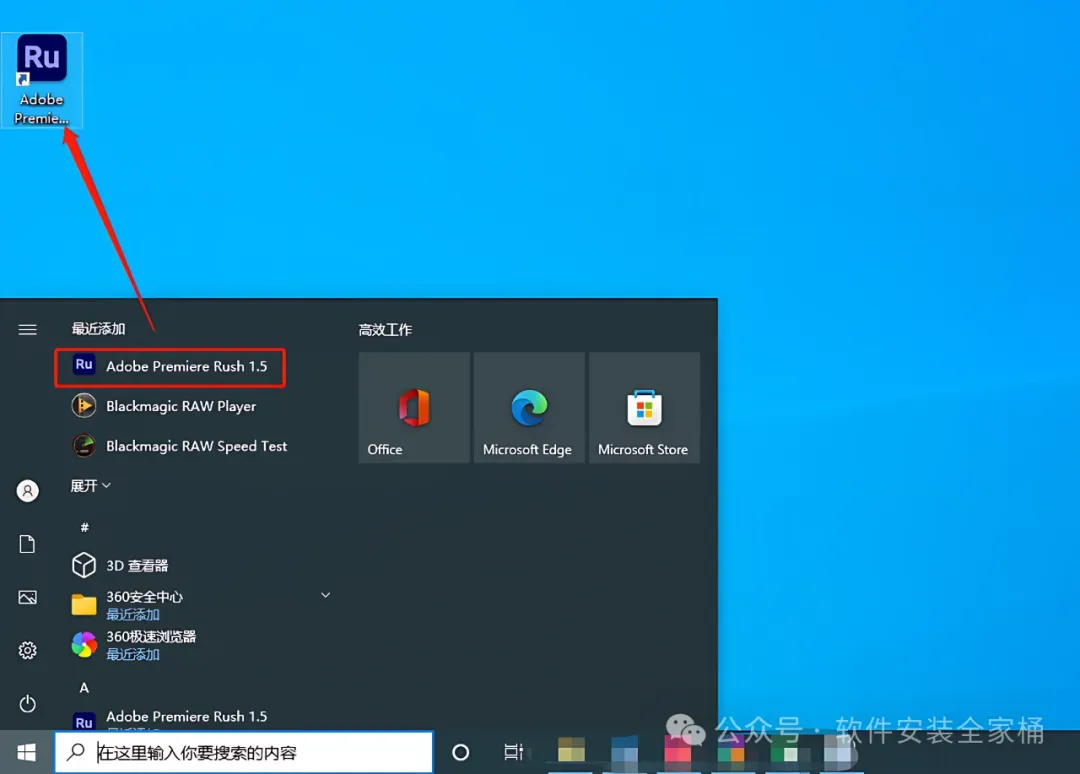Click the Start menu hamburger icon
The image size is (1080, 774).
[28, 329]
